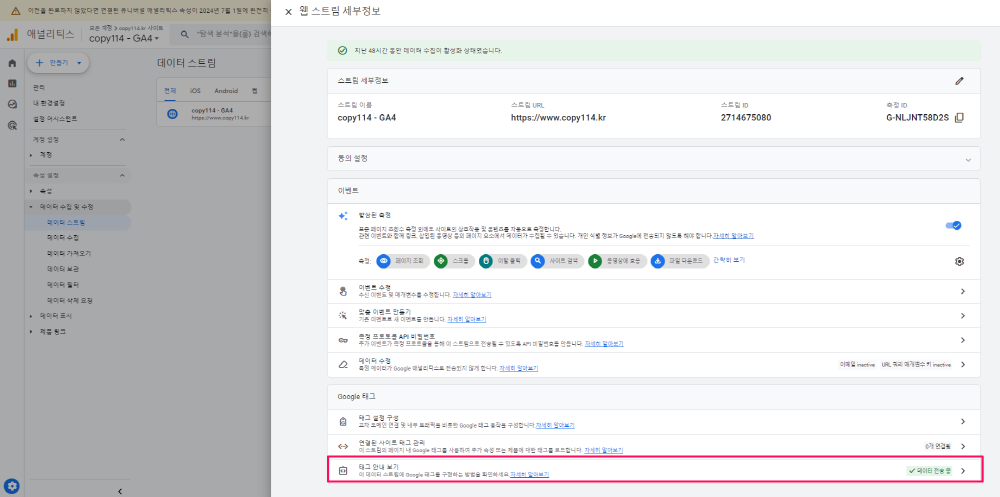The width and height of the screenshot is (1000, 497).
Task: Select 데이터 필터 in sidebar
Action: click(62, 285)
